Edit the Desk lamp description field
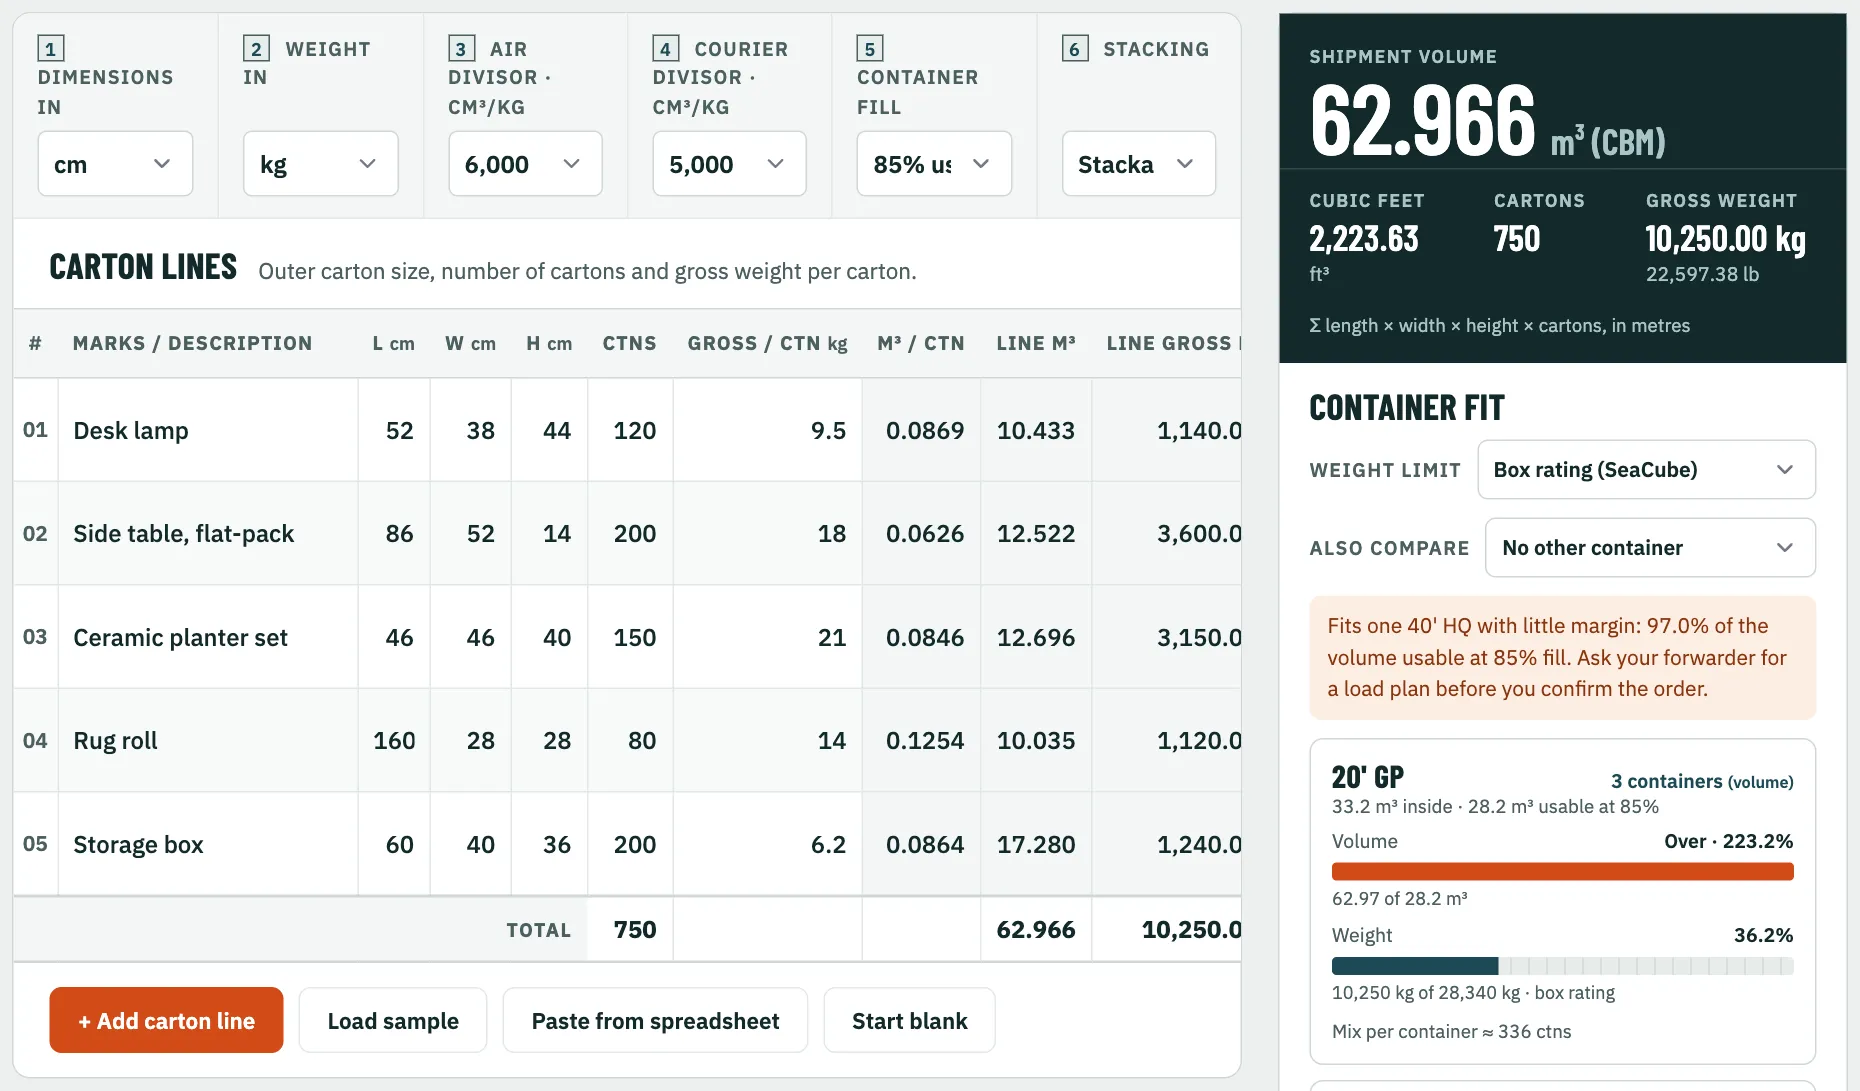The height and width of the screenshot is (1091, 1860). point(208,431)
